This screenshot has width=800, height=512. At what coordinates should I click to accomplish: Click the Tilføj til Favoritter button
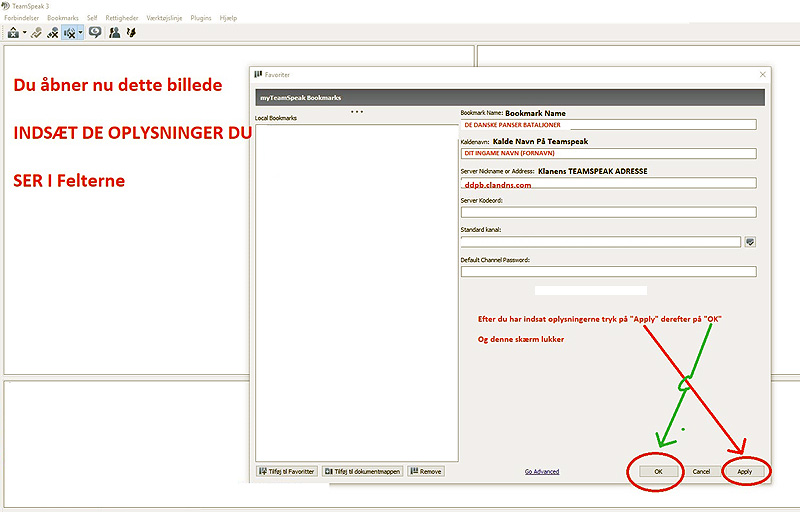click(287, 471)
